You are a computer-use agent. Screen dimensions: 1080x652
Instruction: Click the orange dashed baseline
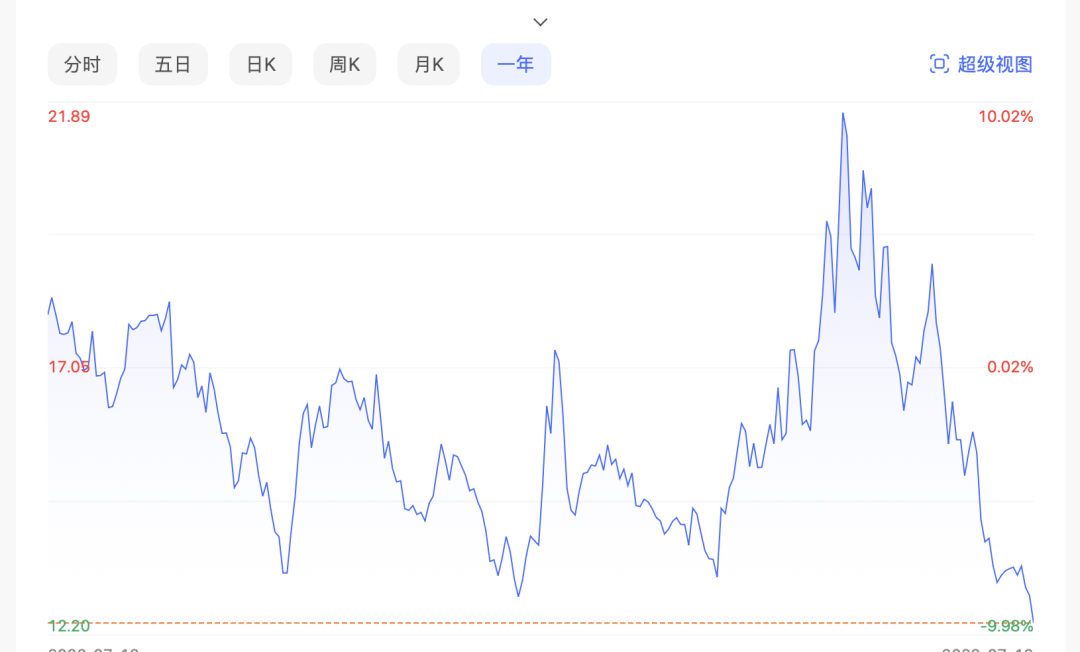pyautogui.click(x=541, y=623)
